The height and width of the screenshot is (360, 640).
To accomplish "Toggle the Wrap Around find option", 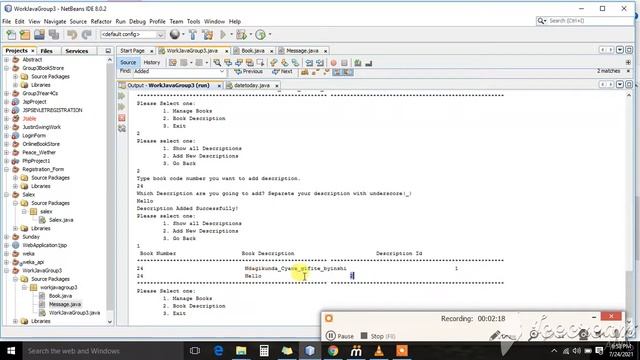I will [347, 72].
